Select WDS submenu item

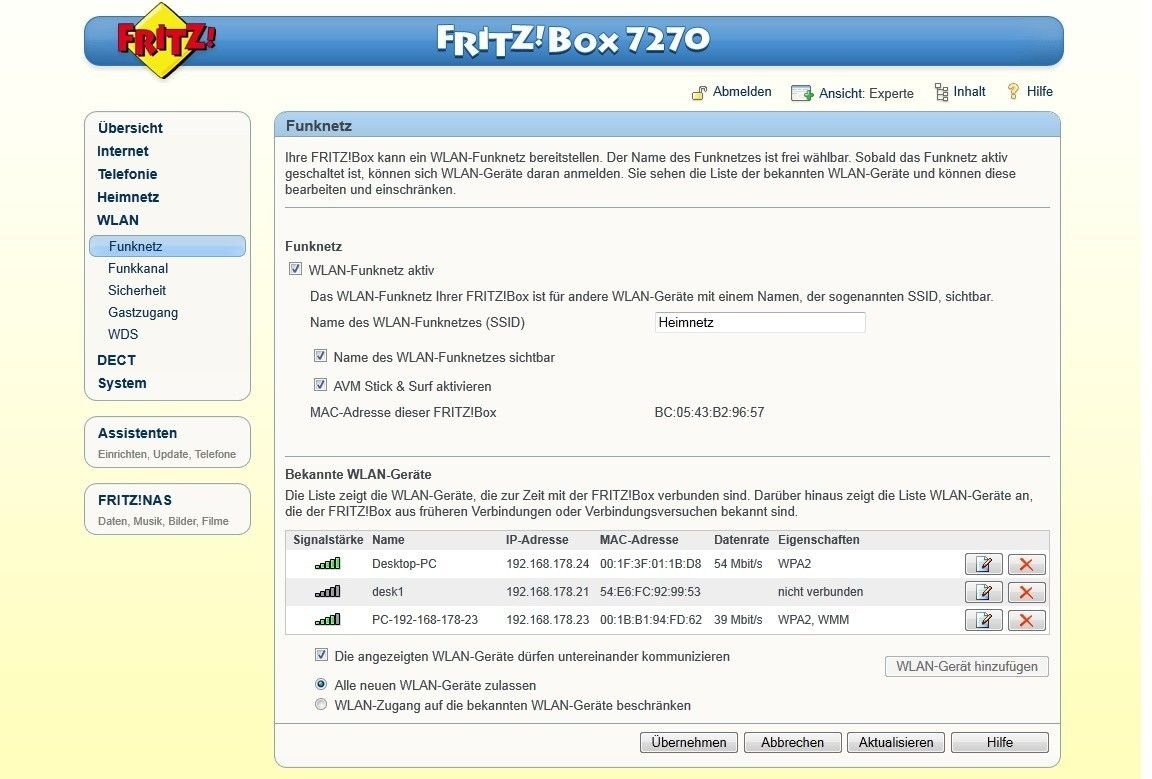click(x=123, y=334)
